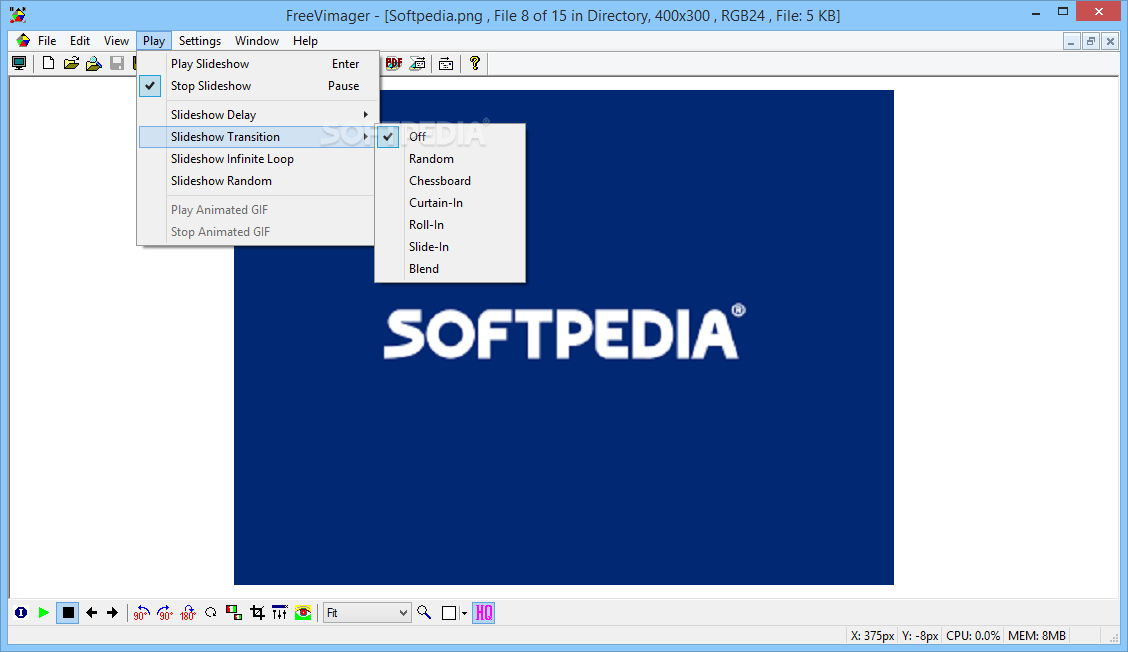1128x652 pixels.
Task: Rotate image 180 degrees
Action: pyautogui.click(x=188, y=612)
